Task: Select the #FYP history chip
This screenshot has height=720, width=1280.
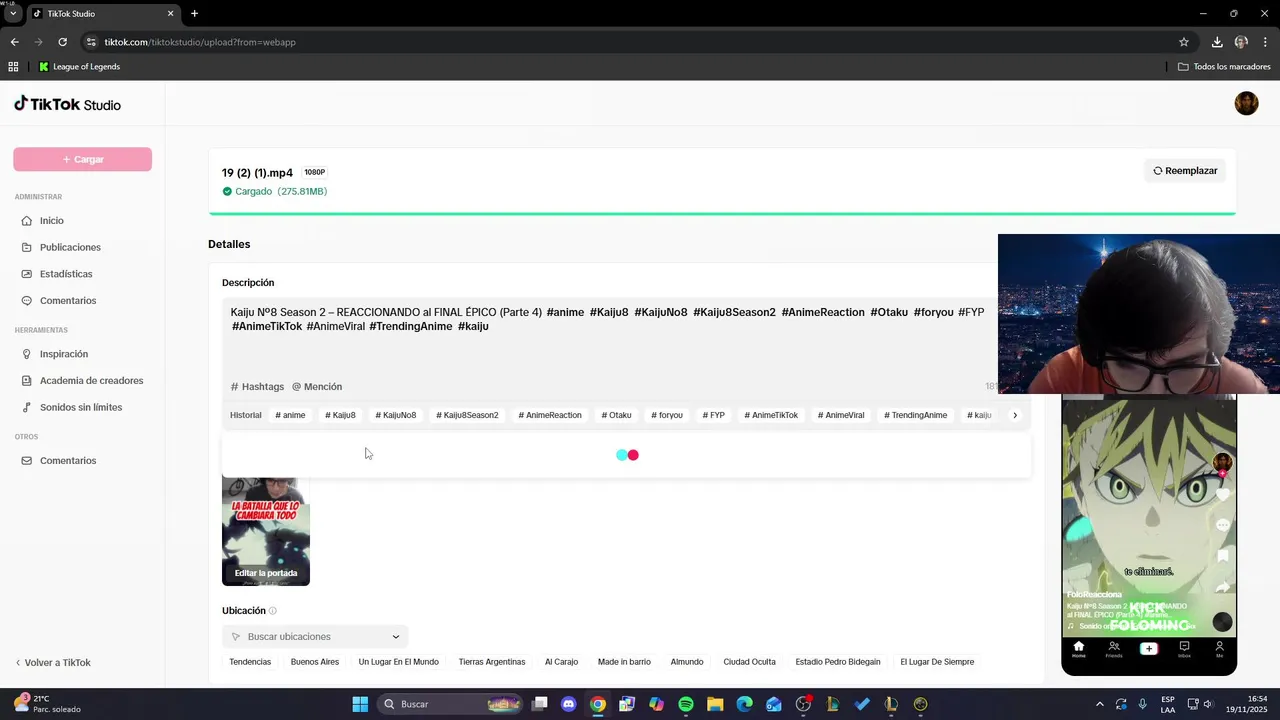Action: (x=714, y=415)
